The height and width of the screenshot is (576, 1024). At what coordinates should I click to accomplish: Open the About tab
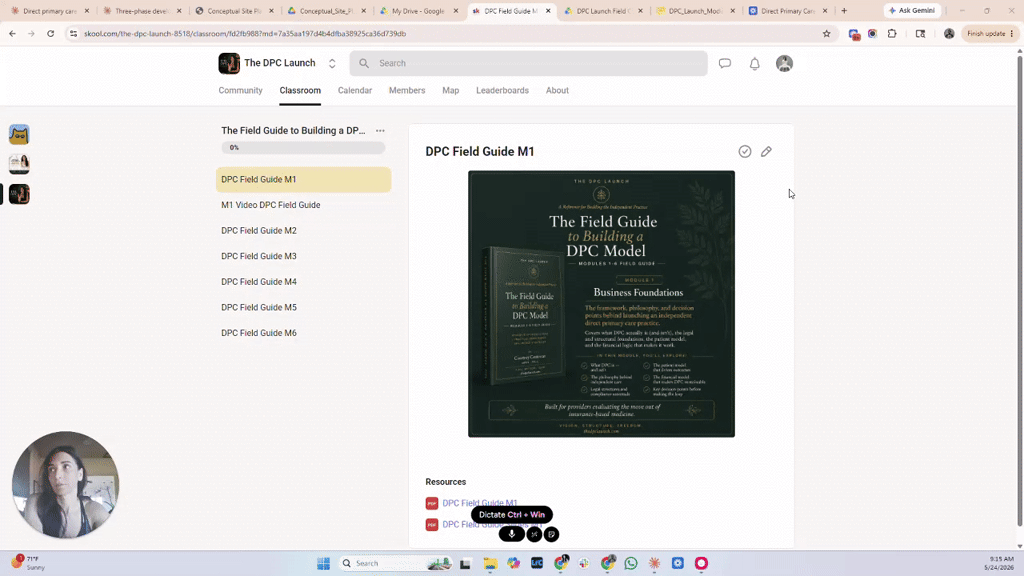click(x=557, y=90)
